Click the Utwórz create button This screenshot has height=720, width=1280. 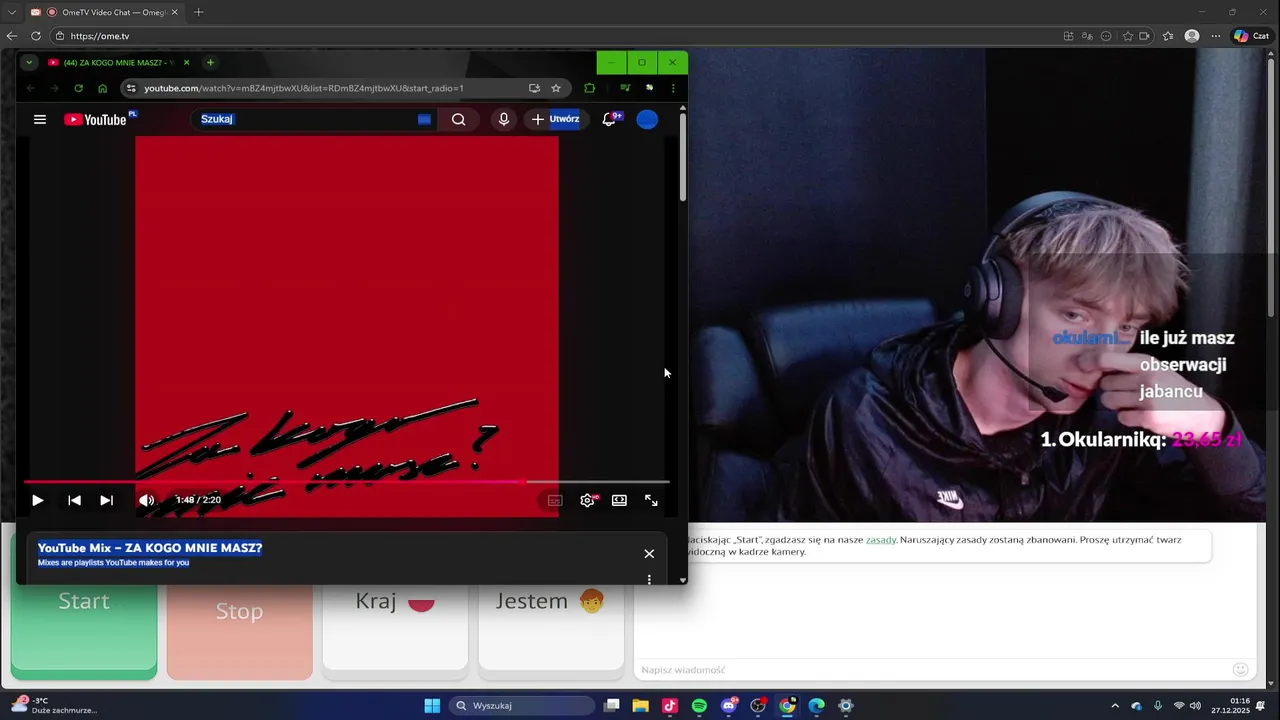click(555, 119)
